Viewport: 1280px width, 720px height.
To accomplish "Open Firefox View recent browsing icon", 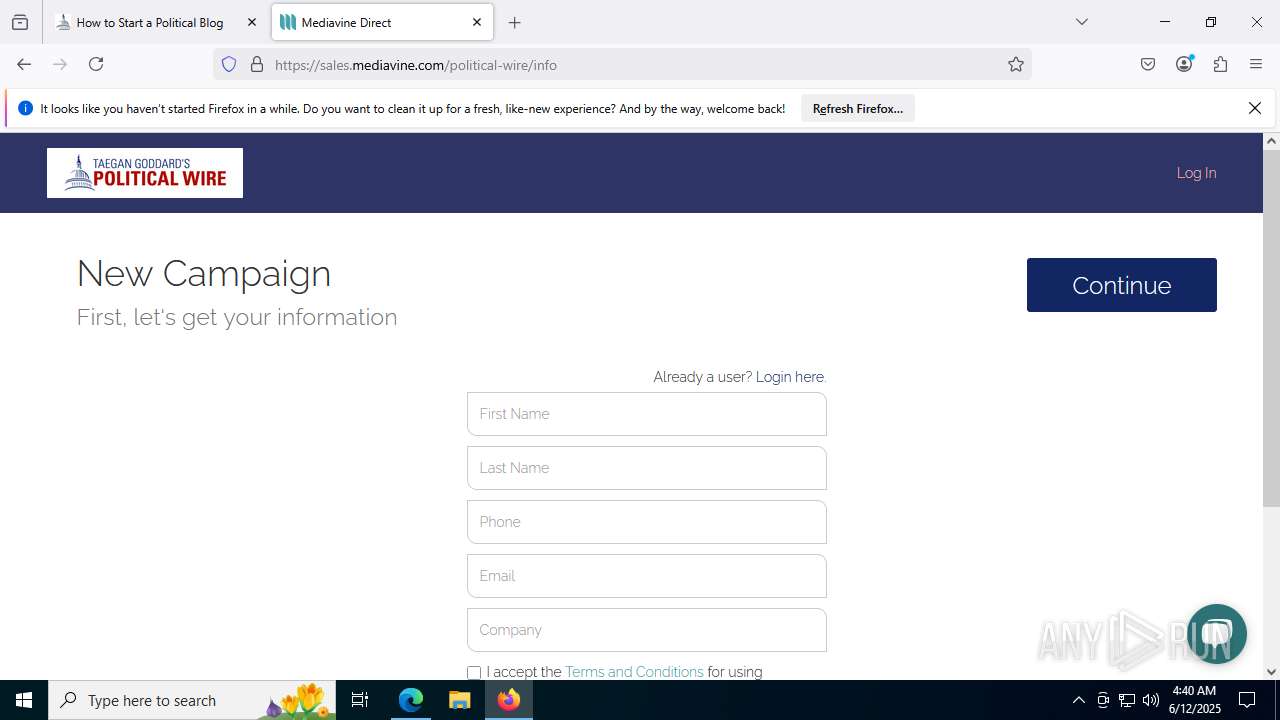I will [x=20, y=22].
